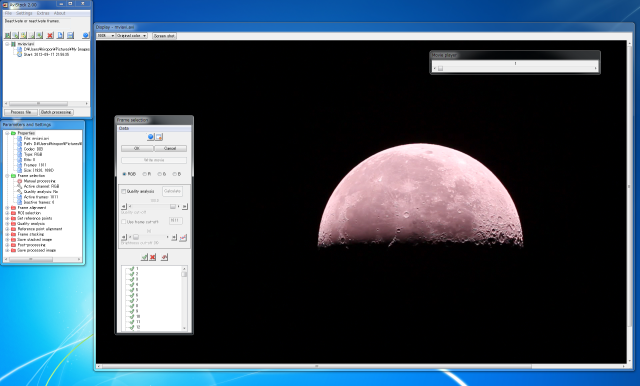Select the G channel radio button
640x386 pixels.
click(160, 174)
